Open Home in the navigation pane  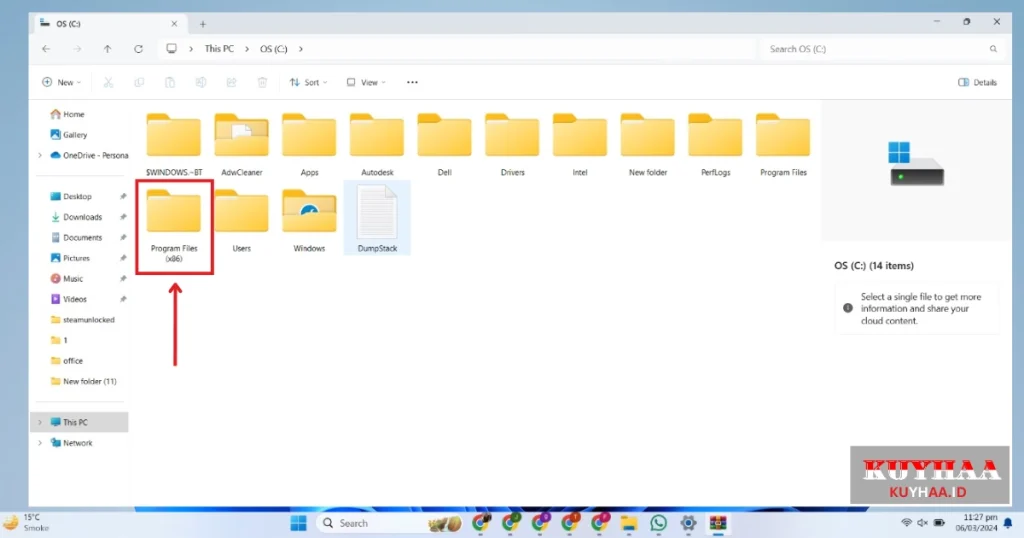click(x=67, y=114)
